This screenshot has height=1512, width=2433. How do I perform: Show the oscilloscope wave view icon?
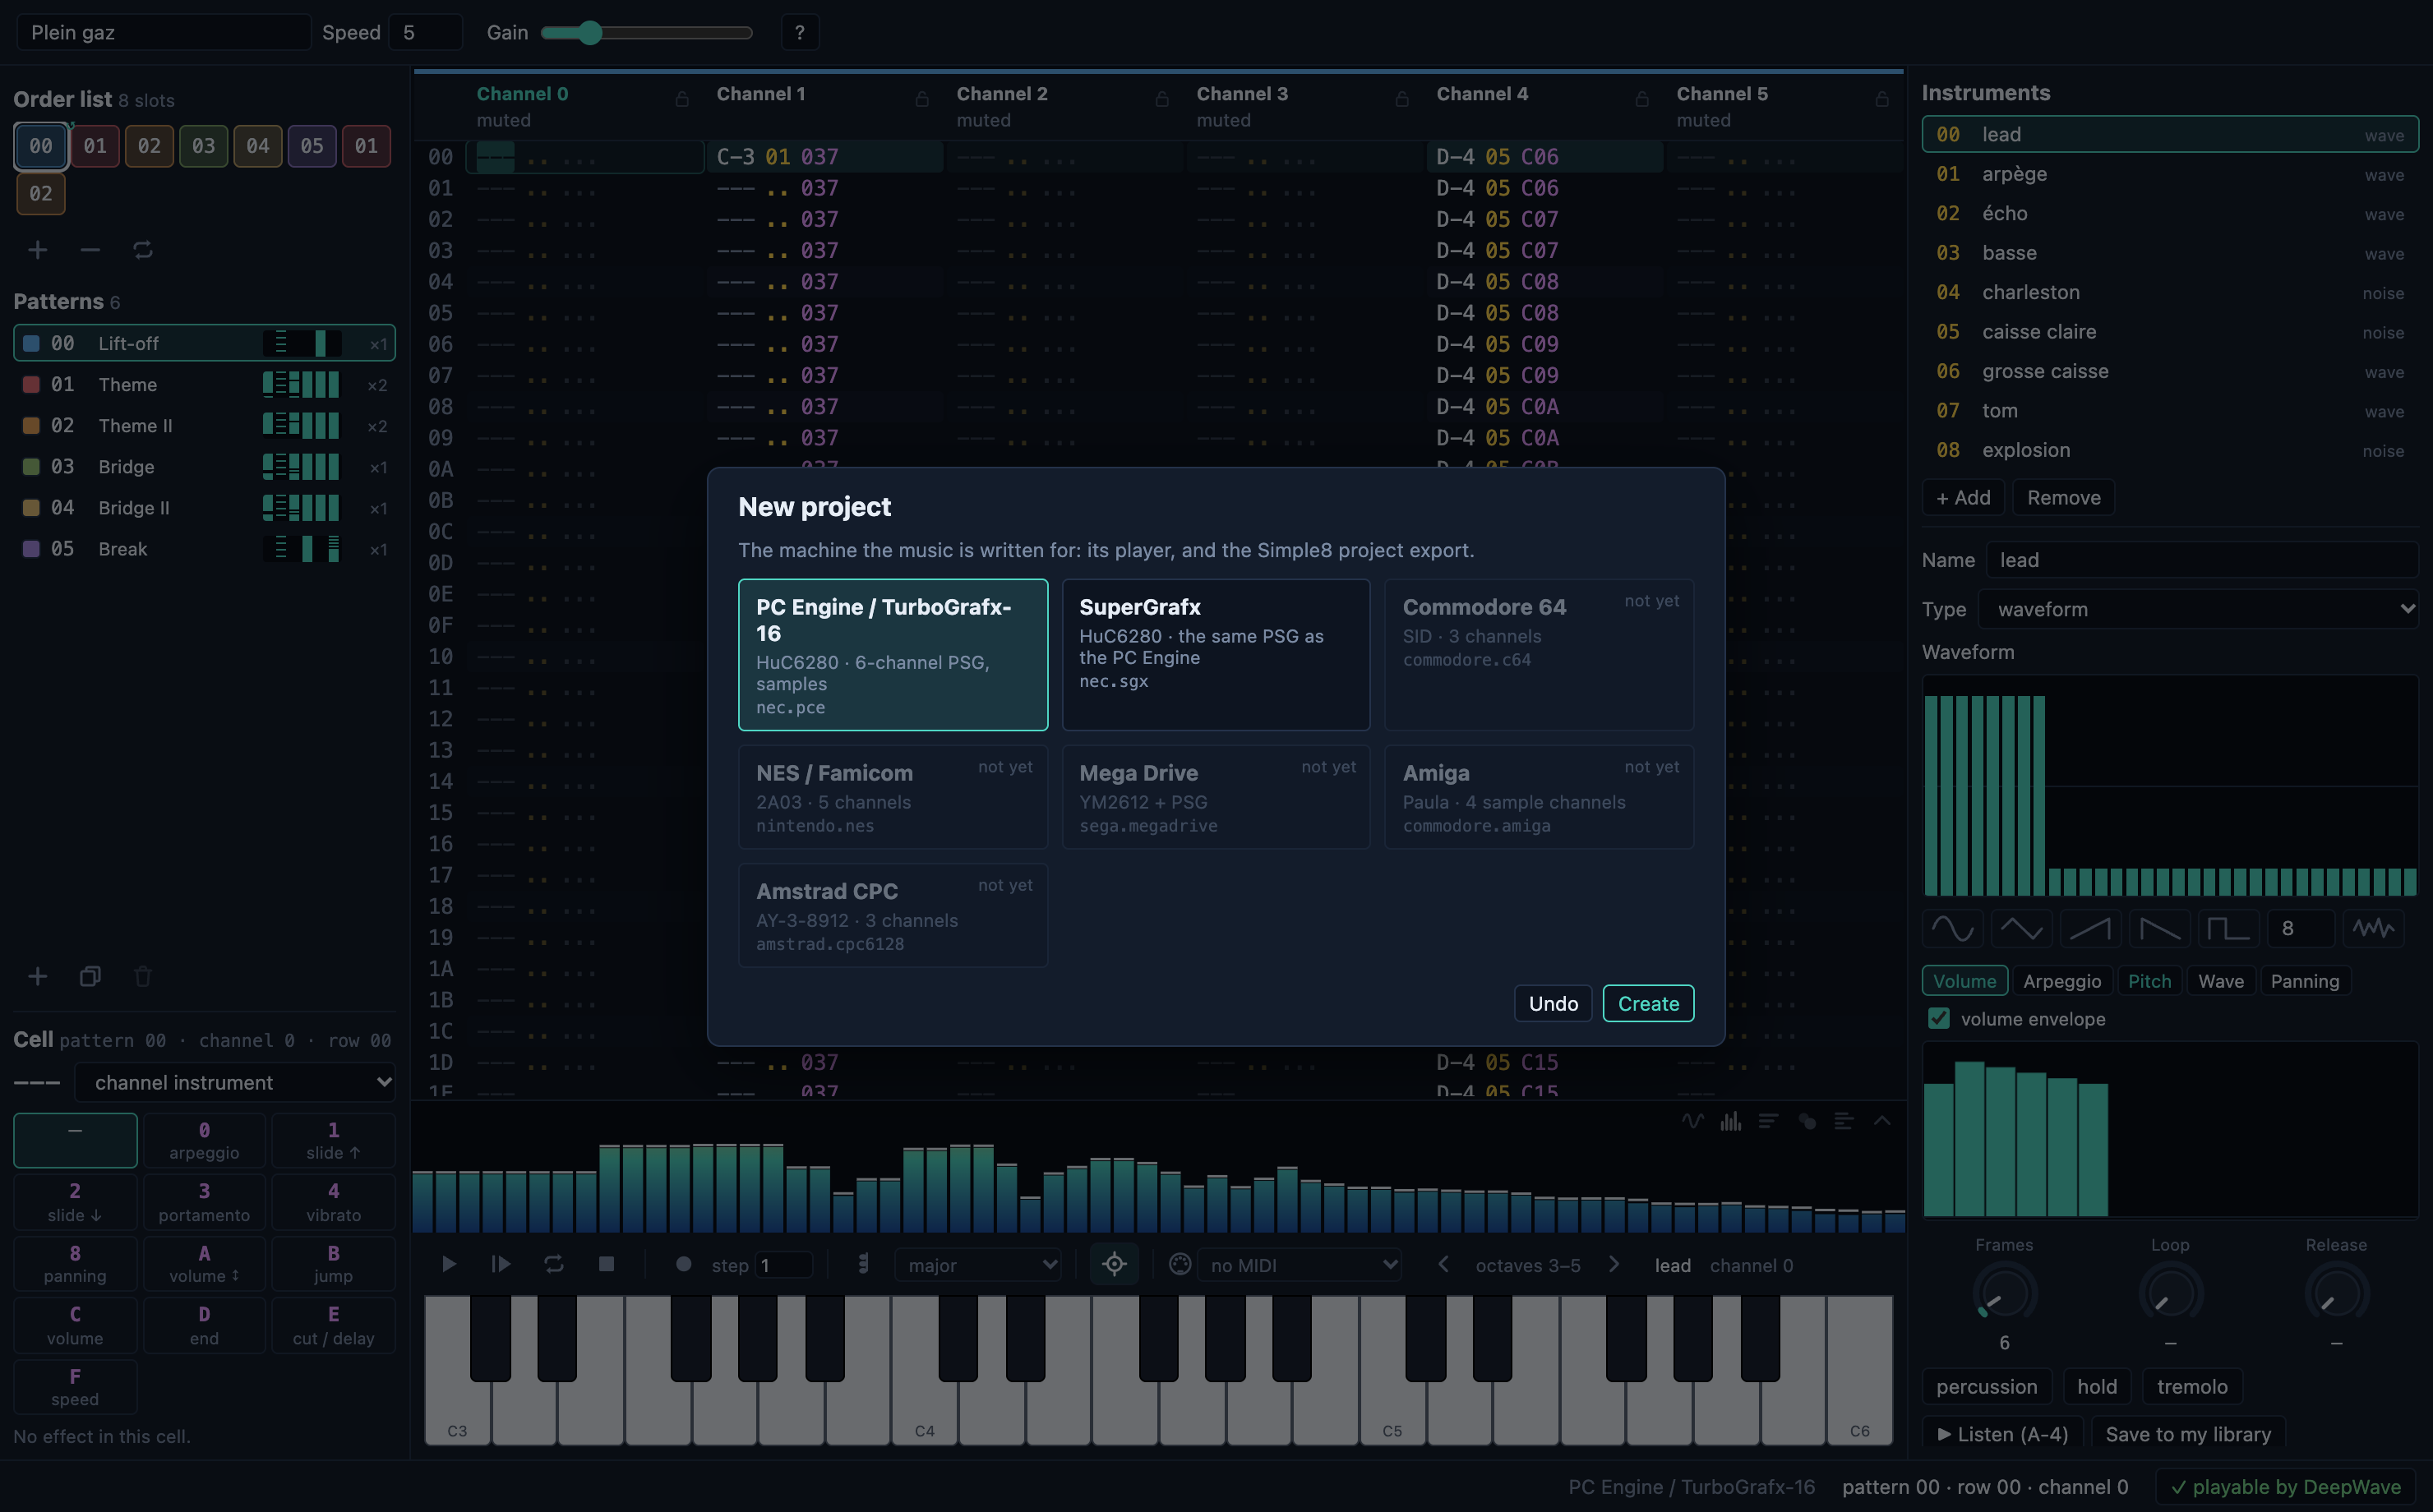tap(1692, 1121)
